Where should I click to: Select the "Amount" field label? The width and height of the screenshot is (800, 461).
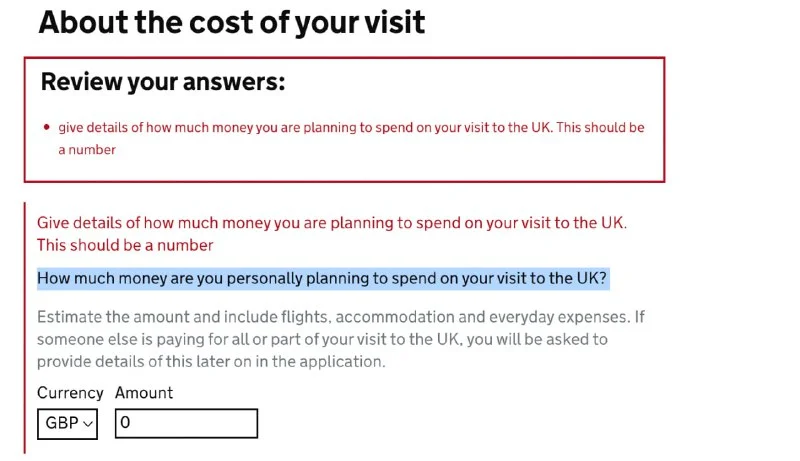(144, 393)
